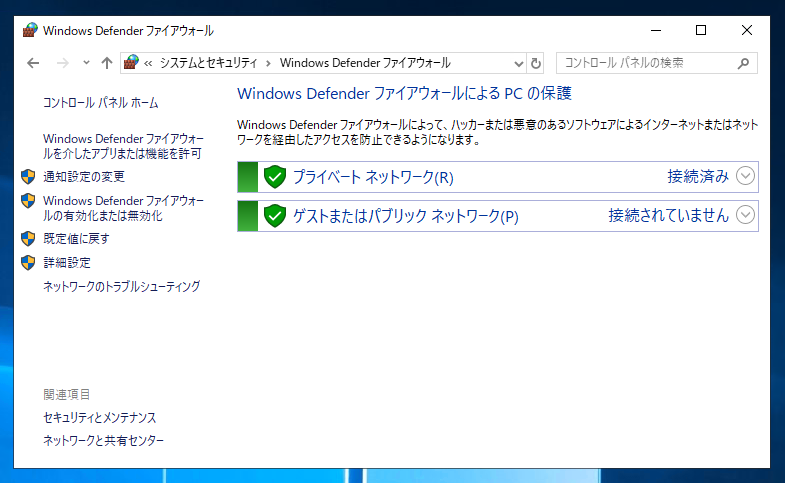Image resolution: width=785 pixels, height=483 pixels.
Task: Open the アプリまたは機能を許可 link
Action: [123, 146]
